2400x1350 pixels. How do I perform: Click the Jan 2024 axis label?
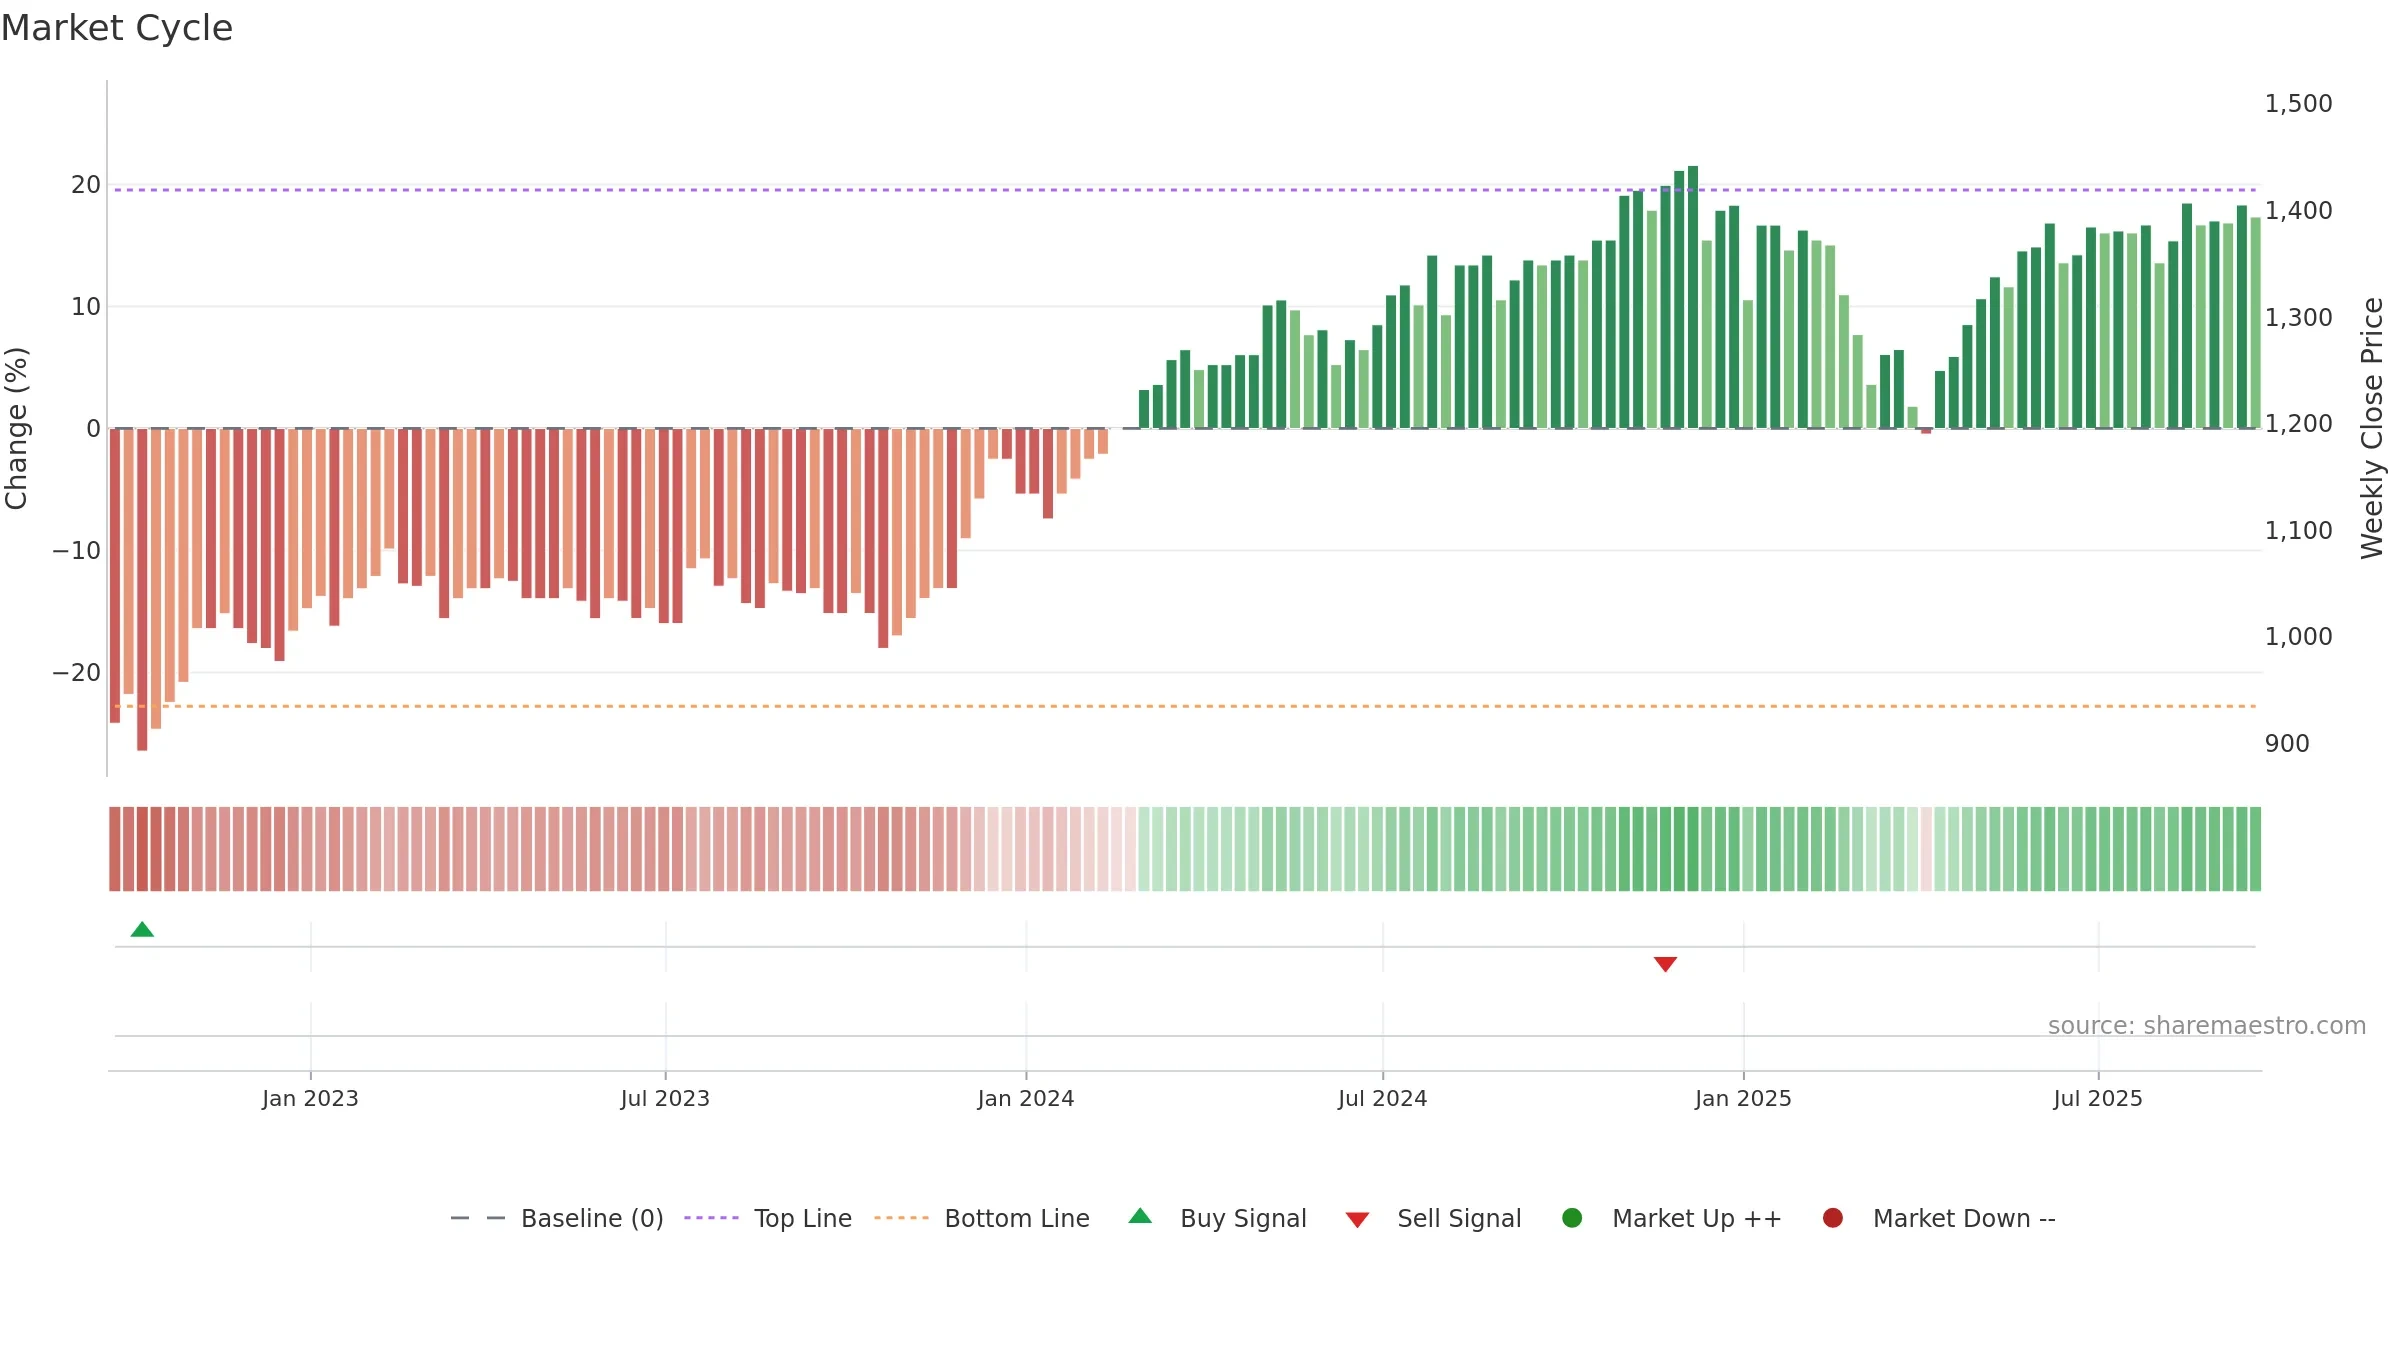point(1026,1099)
